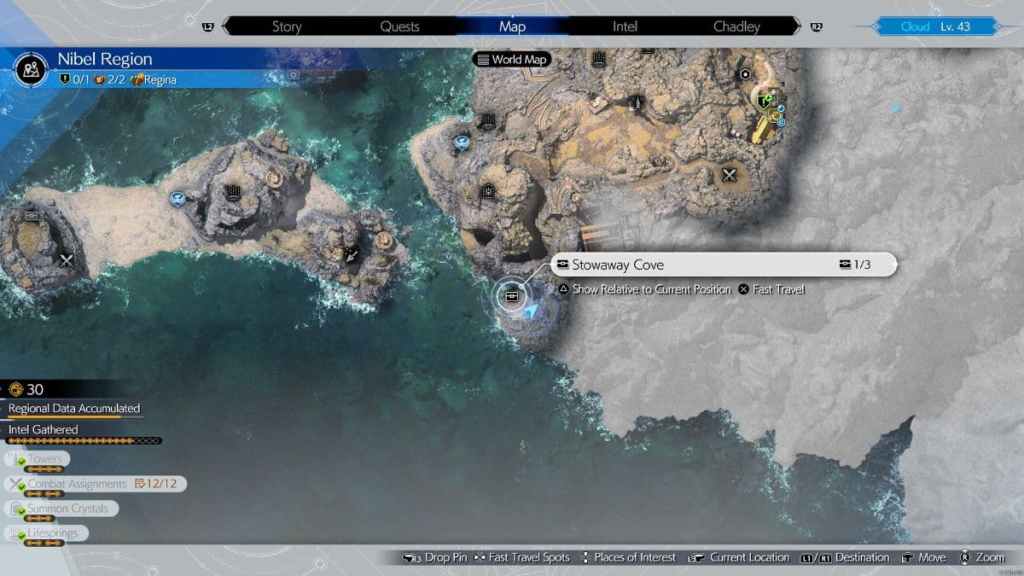Image resolution: width=1024 pixels, height=576 pixels.
Task: Click Fast Travel for Stowaway Cove
Action: [771, 289]
